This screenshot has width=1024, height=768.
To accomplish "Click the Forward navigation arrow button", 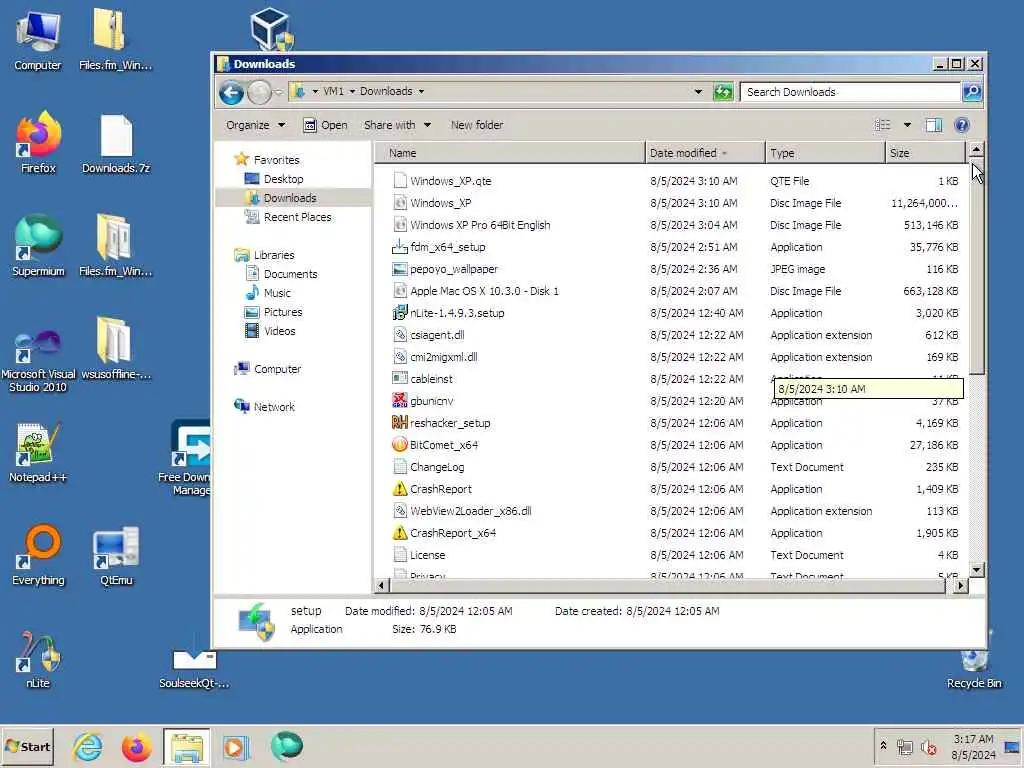I will [259, 92].
